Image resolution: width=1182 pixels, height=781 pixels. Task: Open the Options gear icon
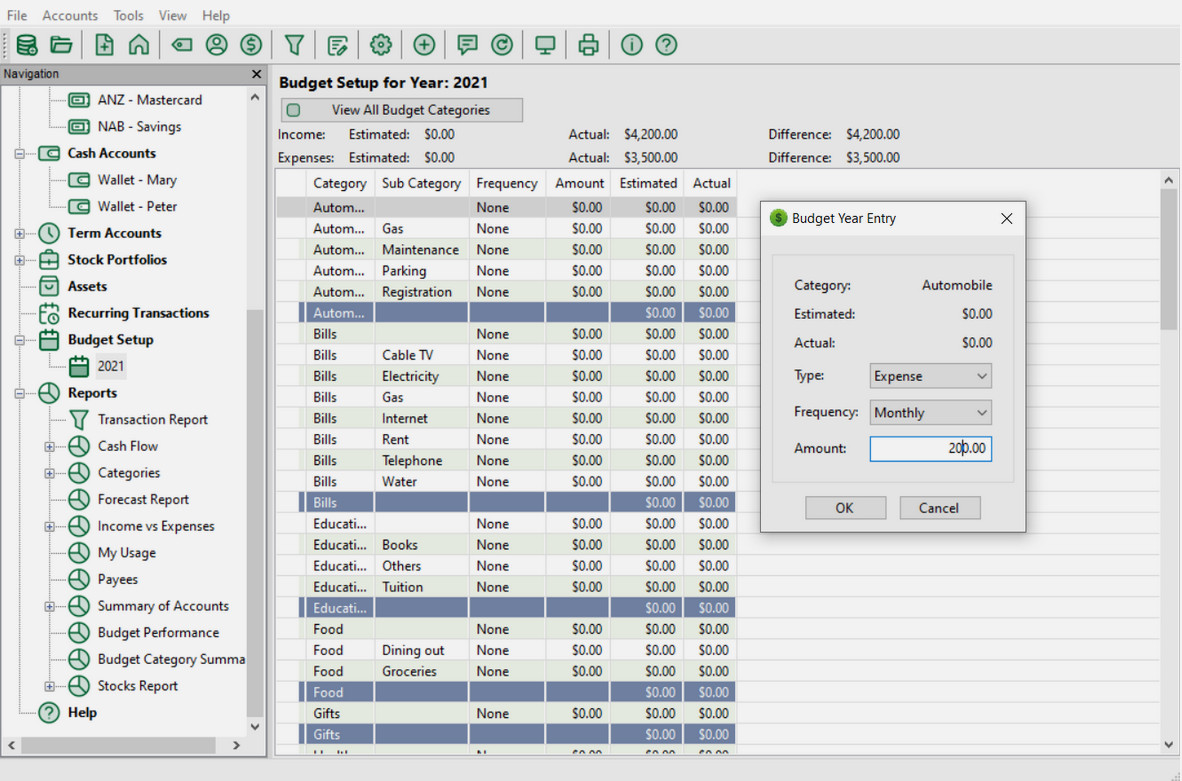(x=381, y=45)
